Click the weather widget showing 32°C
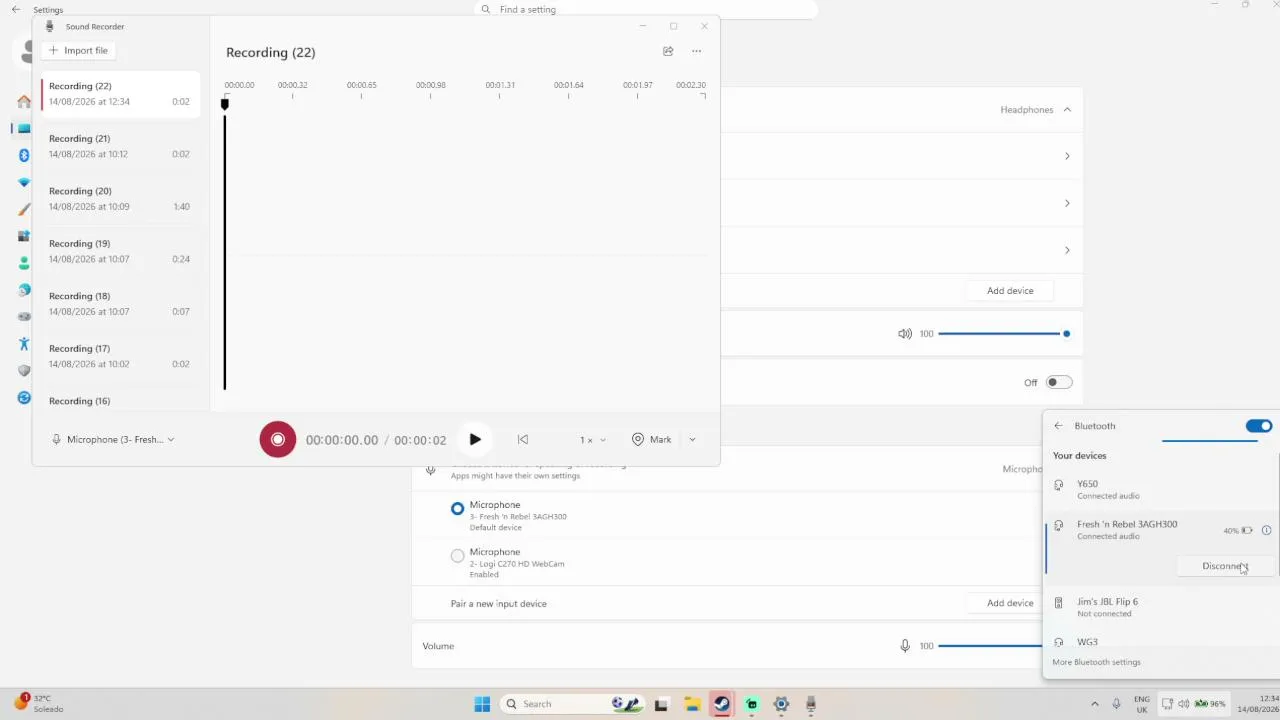Screen dimensions: 1280x720 click(40, 703)
